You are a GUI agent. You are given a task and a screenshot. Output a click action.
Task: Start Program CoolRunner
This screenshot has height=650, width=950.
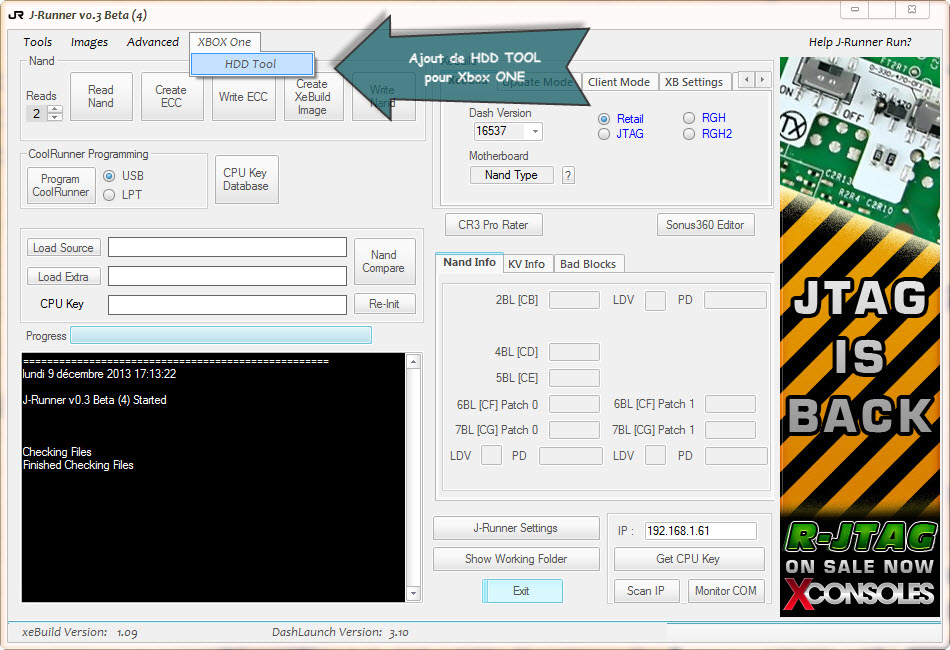click(61, 185)
